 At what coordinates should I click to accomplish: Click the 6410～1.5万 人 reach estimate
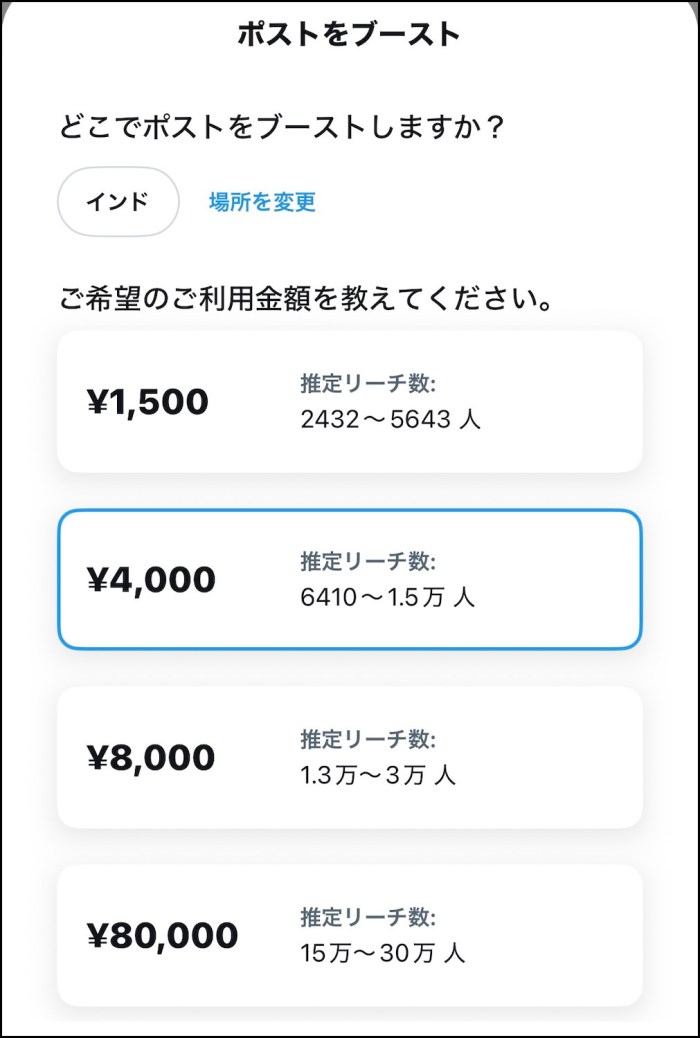point(387,598)
